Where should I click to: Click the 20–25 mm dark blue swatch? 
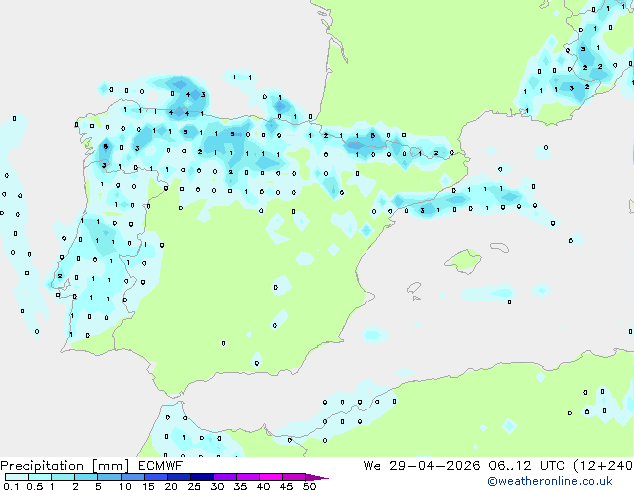(x=179, y=477)
